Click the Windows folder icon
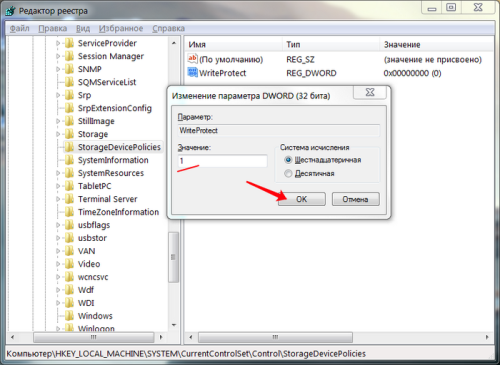Image resolution: width=500 pixels, height=365 pixels. 69,316
